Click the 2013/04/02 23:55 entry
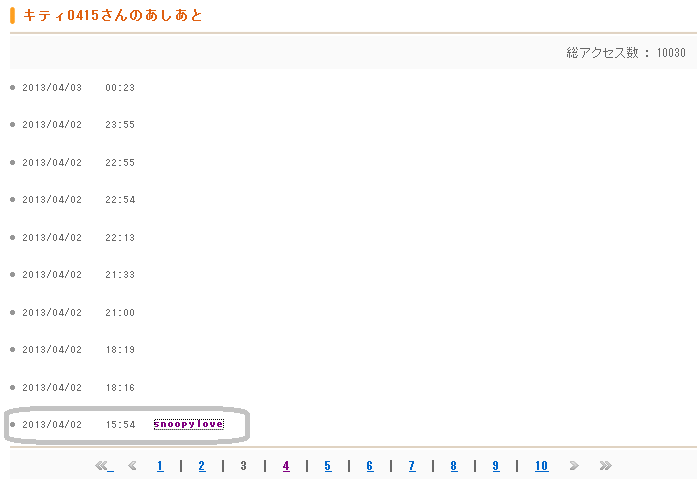698x479 pixels. pos(78,125)
